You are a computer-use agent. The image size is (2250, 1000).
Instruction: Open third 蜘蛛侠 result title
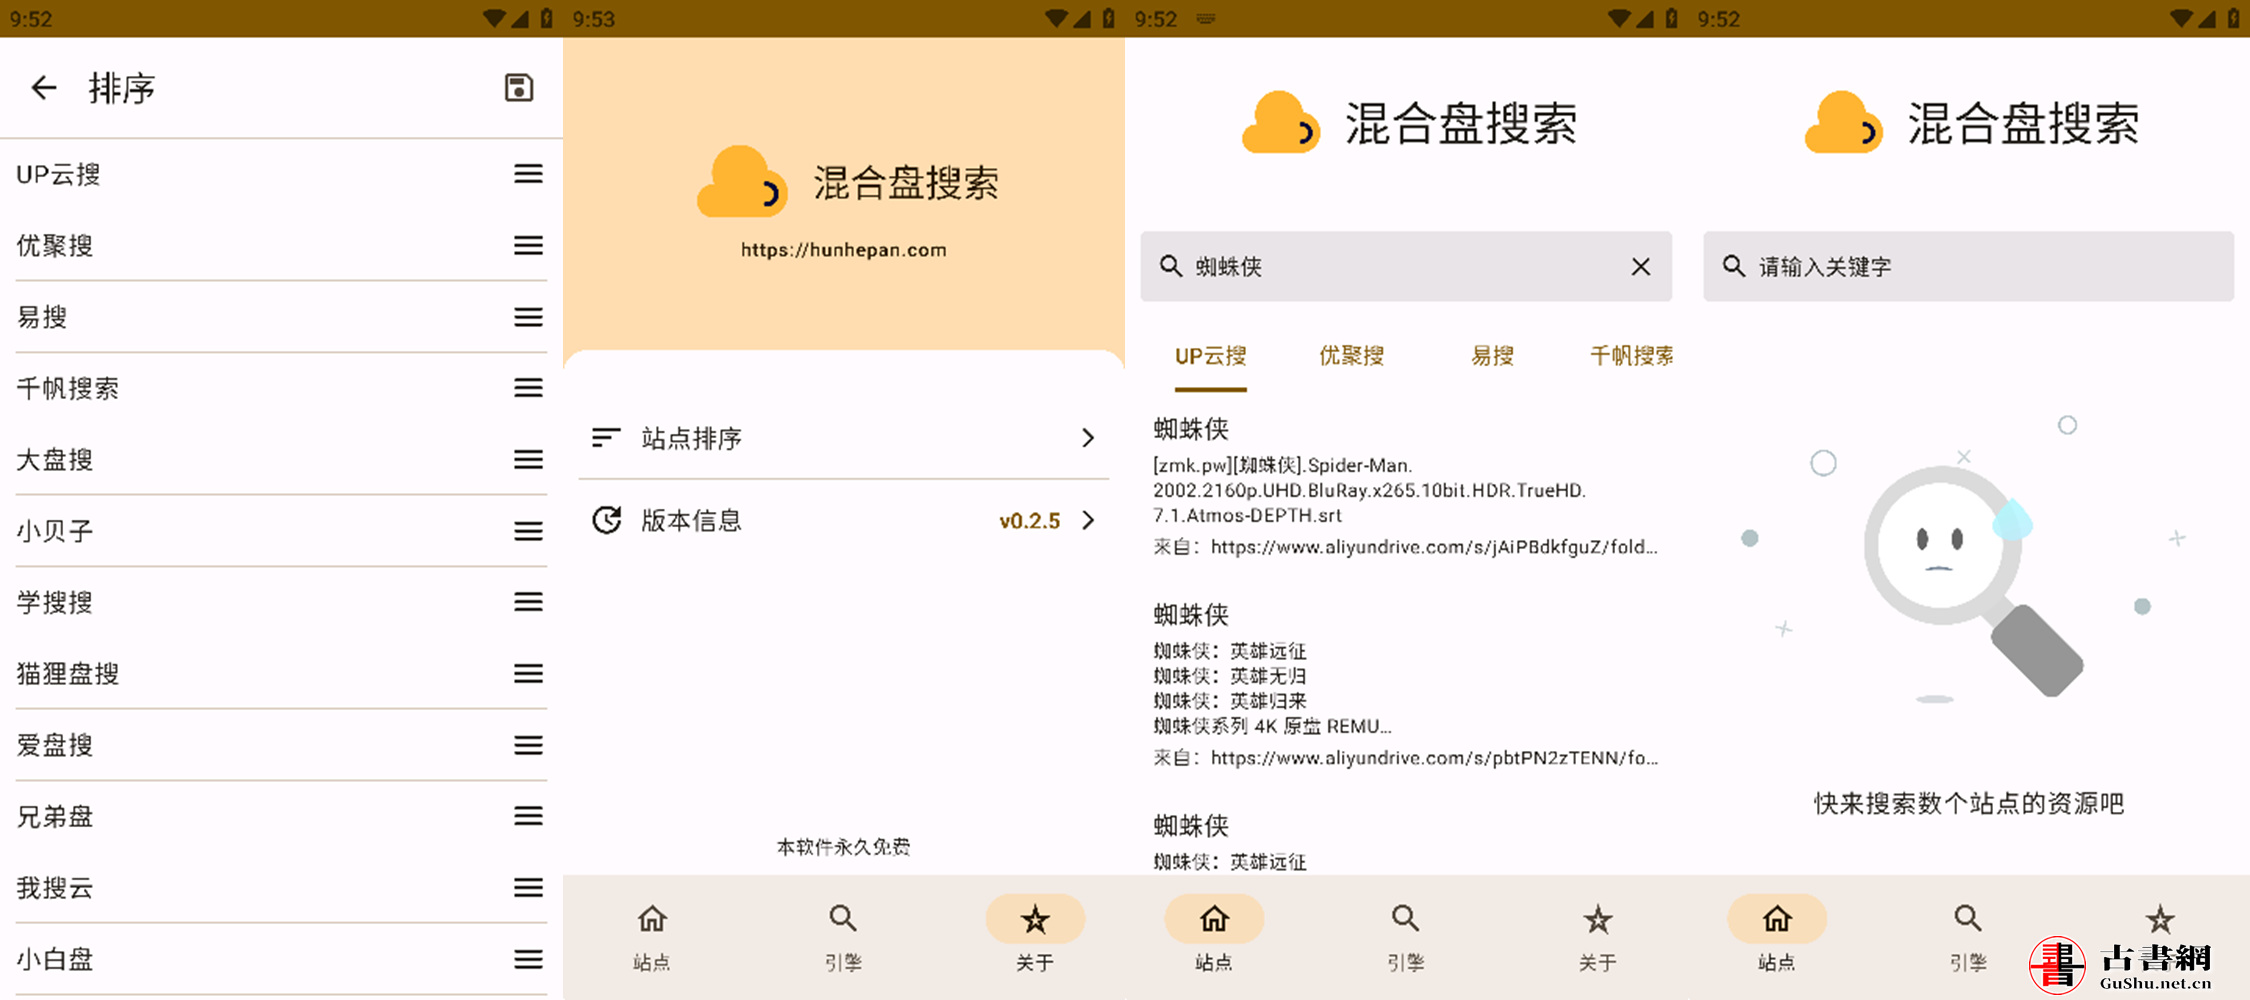point(1191,826)
